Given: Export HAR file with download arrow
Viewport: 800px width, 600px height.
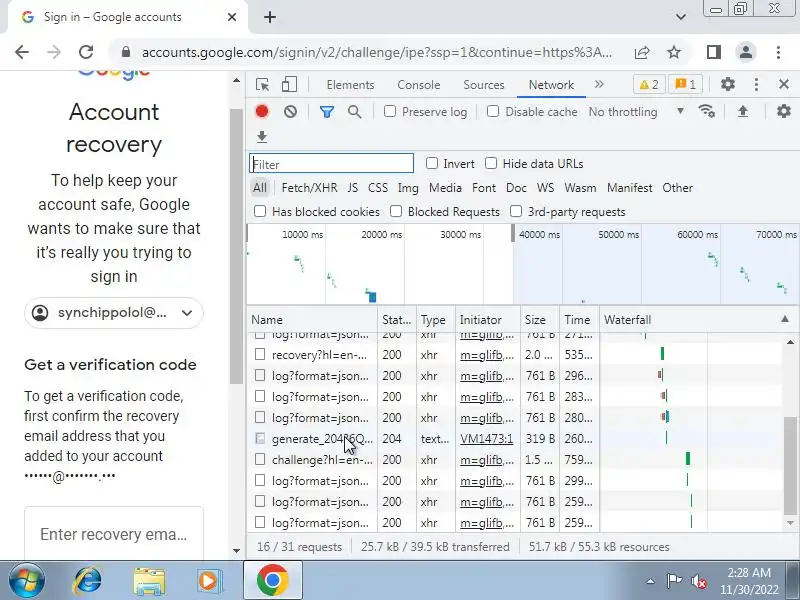Looking at the screenshot, I should point(262,136).
